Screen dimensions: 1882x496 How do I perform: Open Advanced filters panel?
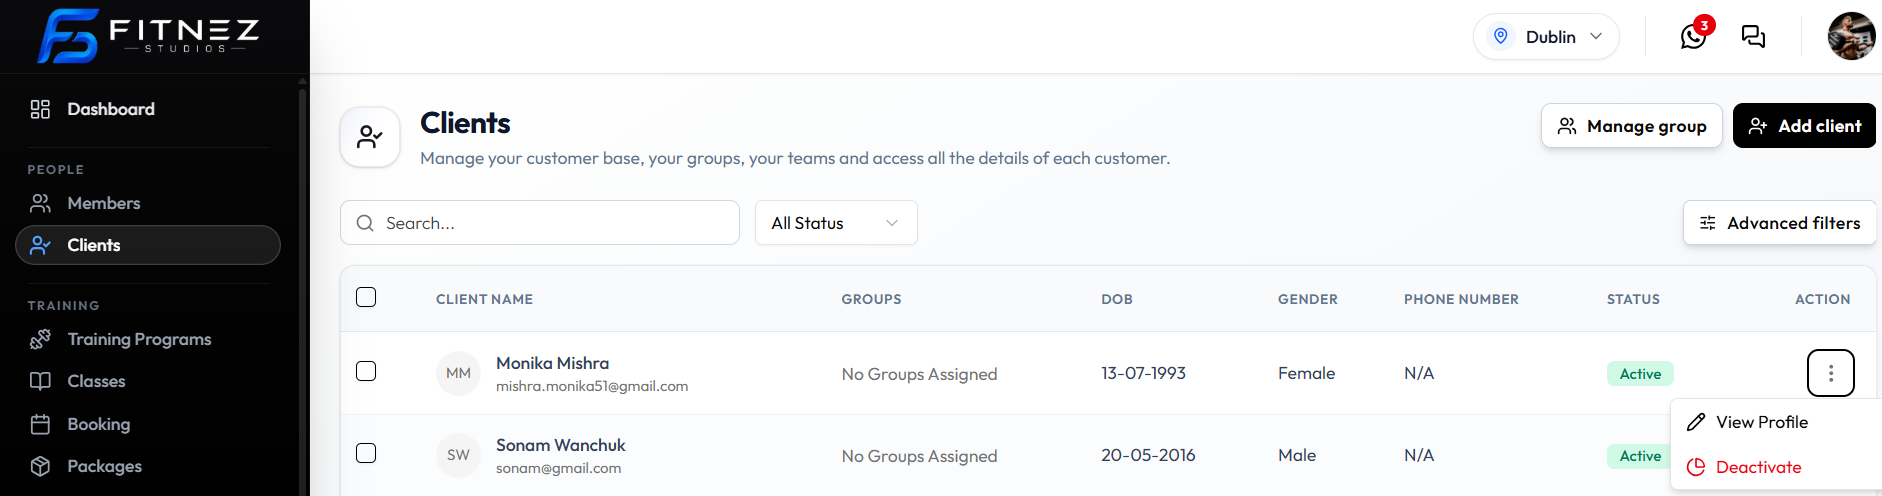click(1779, 223)
